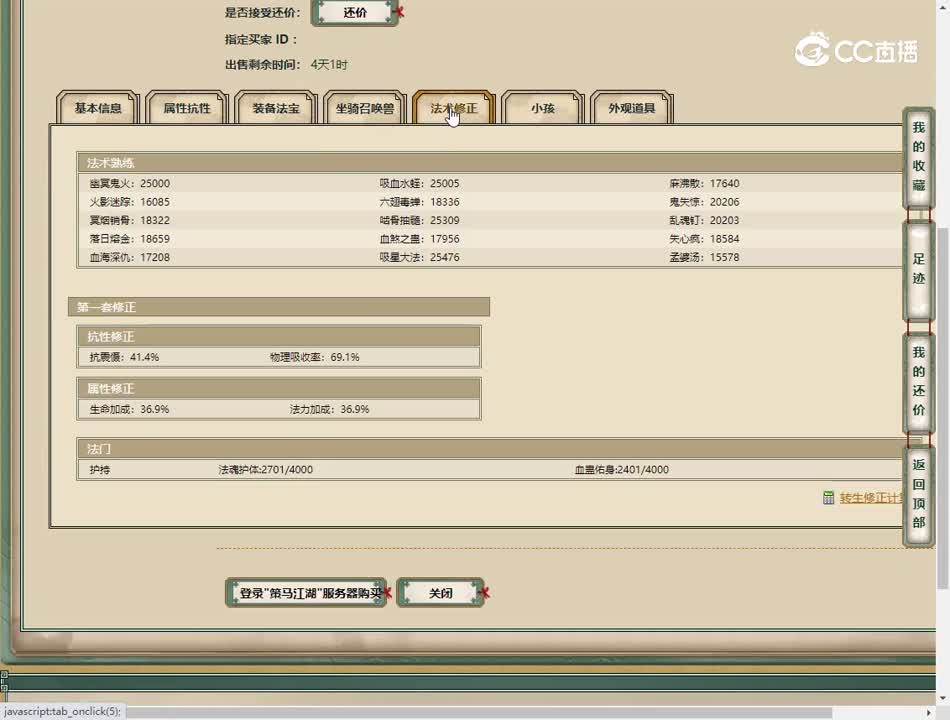Screen dimensions: 950x720
Task: Click the 六翅毒蝉: 18336 entry
Action: [419, 202]
